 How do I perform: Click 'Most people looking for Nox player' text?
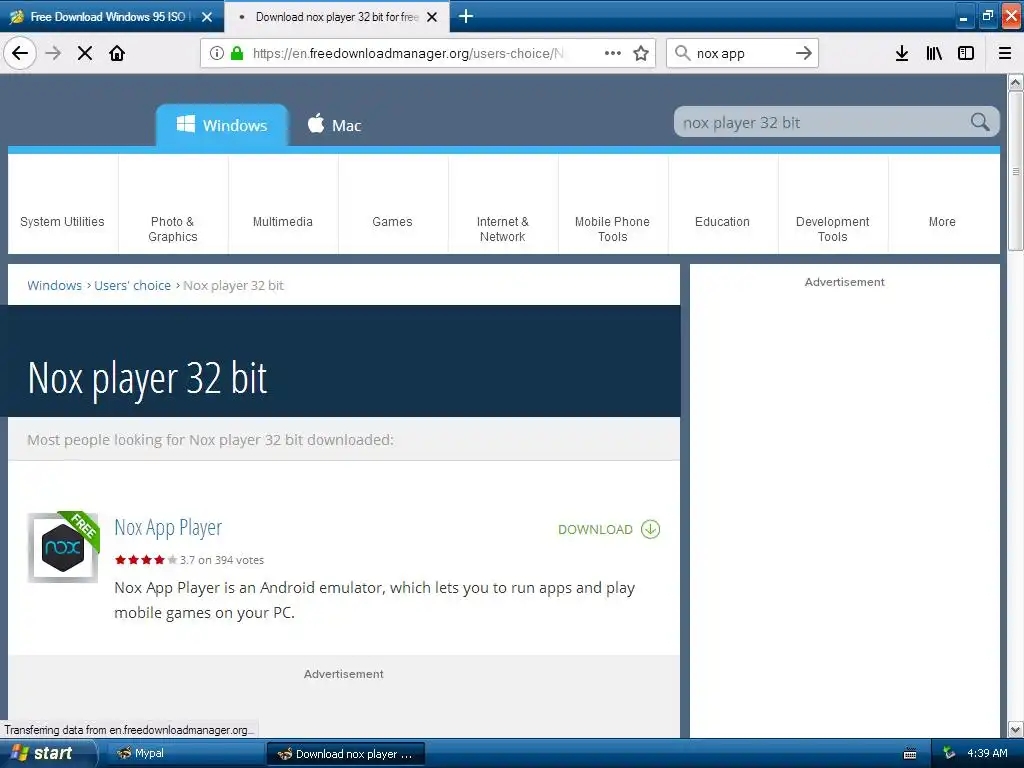click(210, 440)
